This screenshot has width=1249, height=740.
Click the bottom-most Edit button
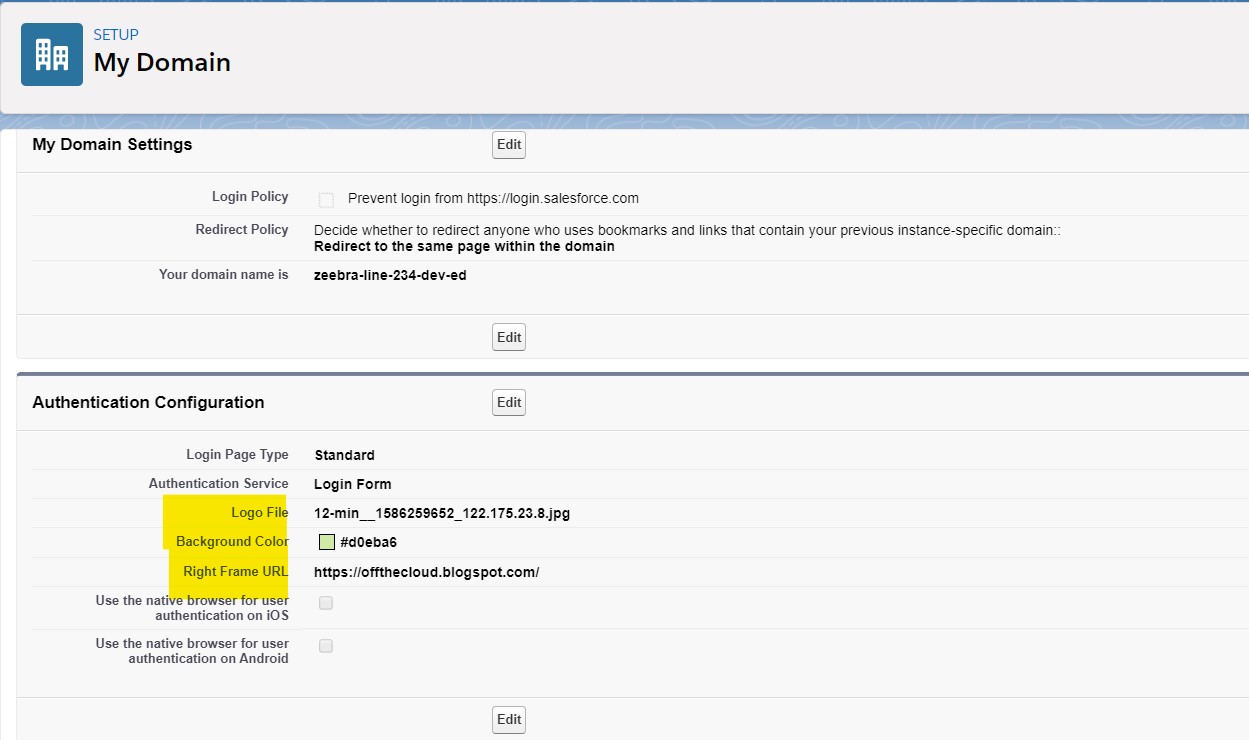pos(508,719)
